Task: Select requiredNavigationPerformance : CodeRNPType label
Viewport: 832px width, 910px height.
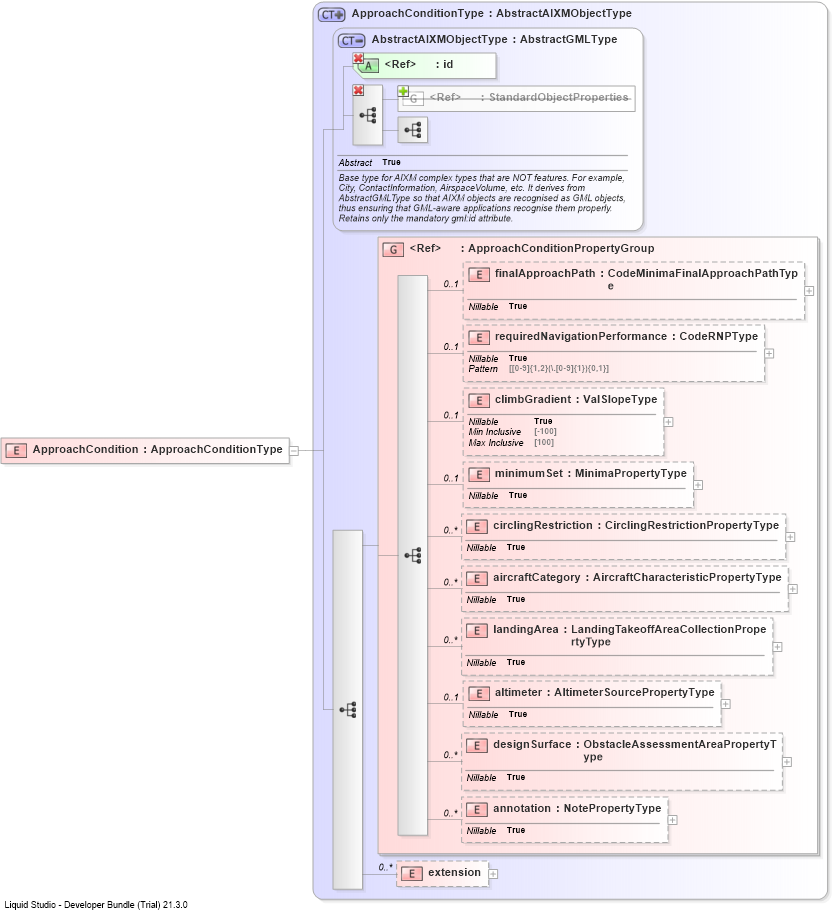Action: [x=626, y=337]
